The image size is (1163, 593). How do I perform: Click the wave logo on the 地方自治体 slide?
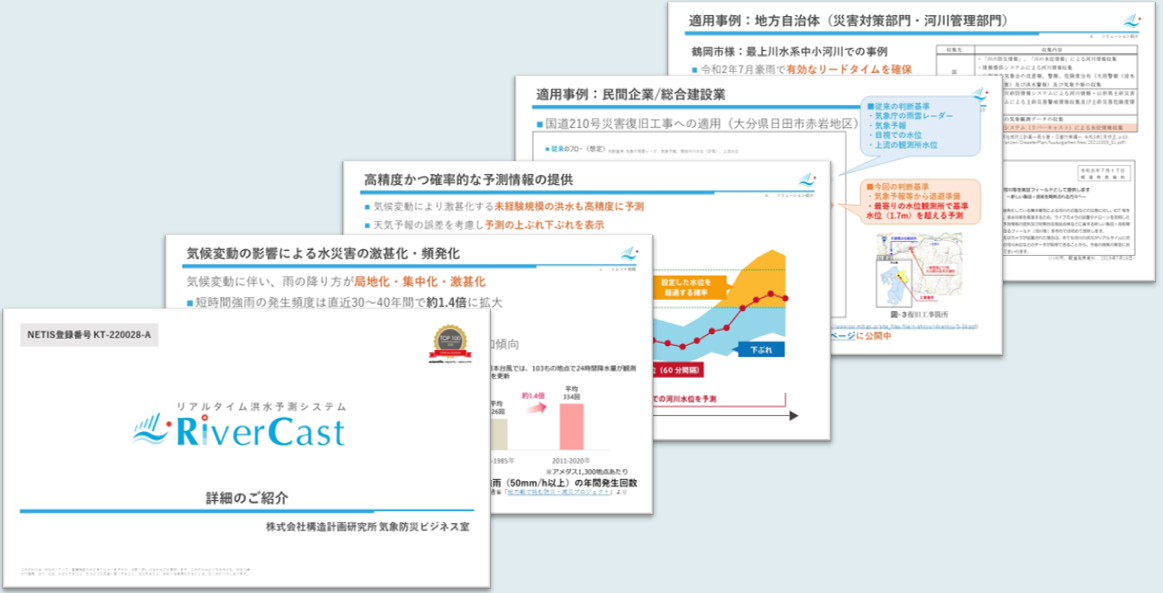[x=1132, y=21]
